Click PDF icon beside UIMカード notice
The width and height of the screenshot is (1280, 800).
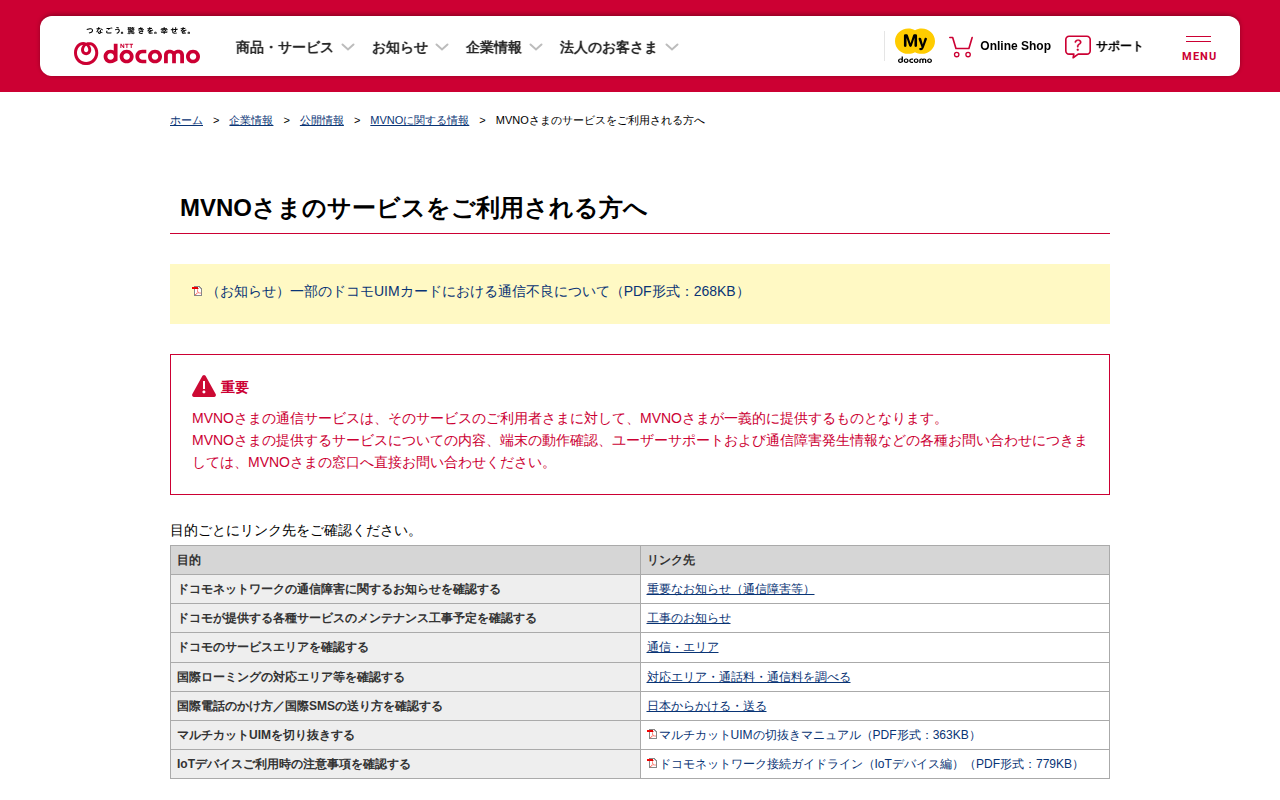(197, 291)
